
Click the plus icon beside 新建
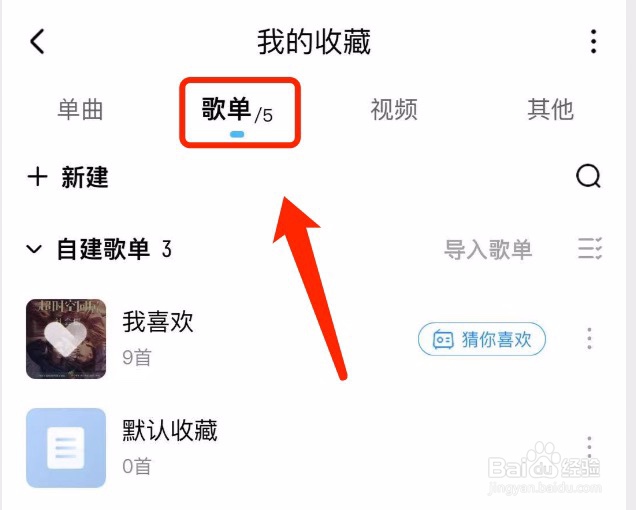(37, 177)
